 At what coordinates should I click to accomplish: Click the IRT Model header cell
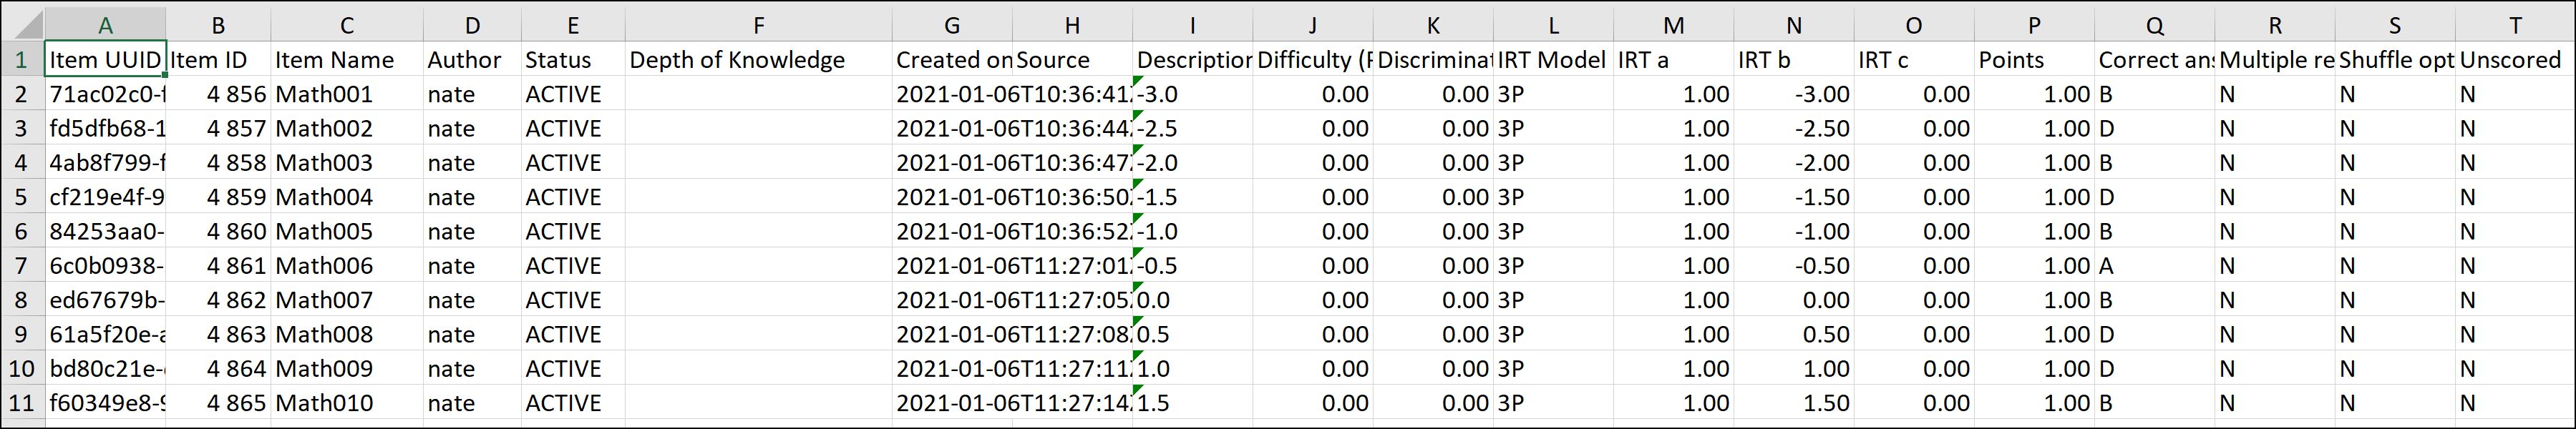(1552, 60)
